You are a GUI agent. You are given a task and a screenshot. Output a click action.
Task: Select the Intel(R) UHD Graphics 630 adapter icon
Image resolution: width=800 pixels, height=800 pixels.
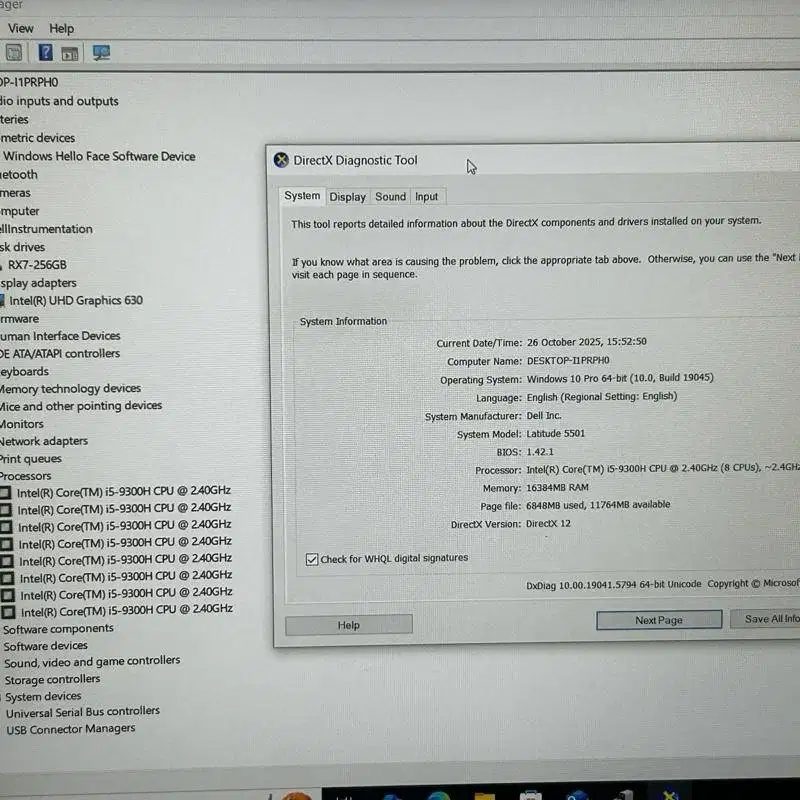(x=5, y=300)
